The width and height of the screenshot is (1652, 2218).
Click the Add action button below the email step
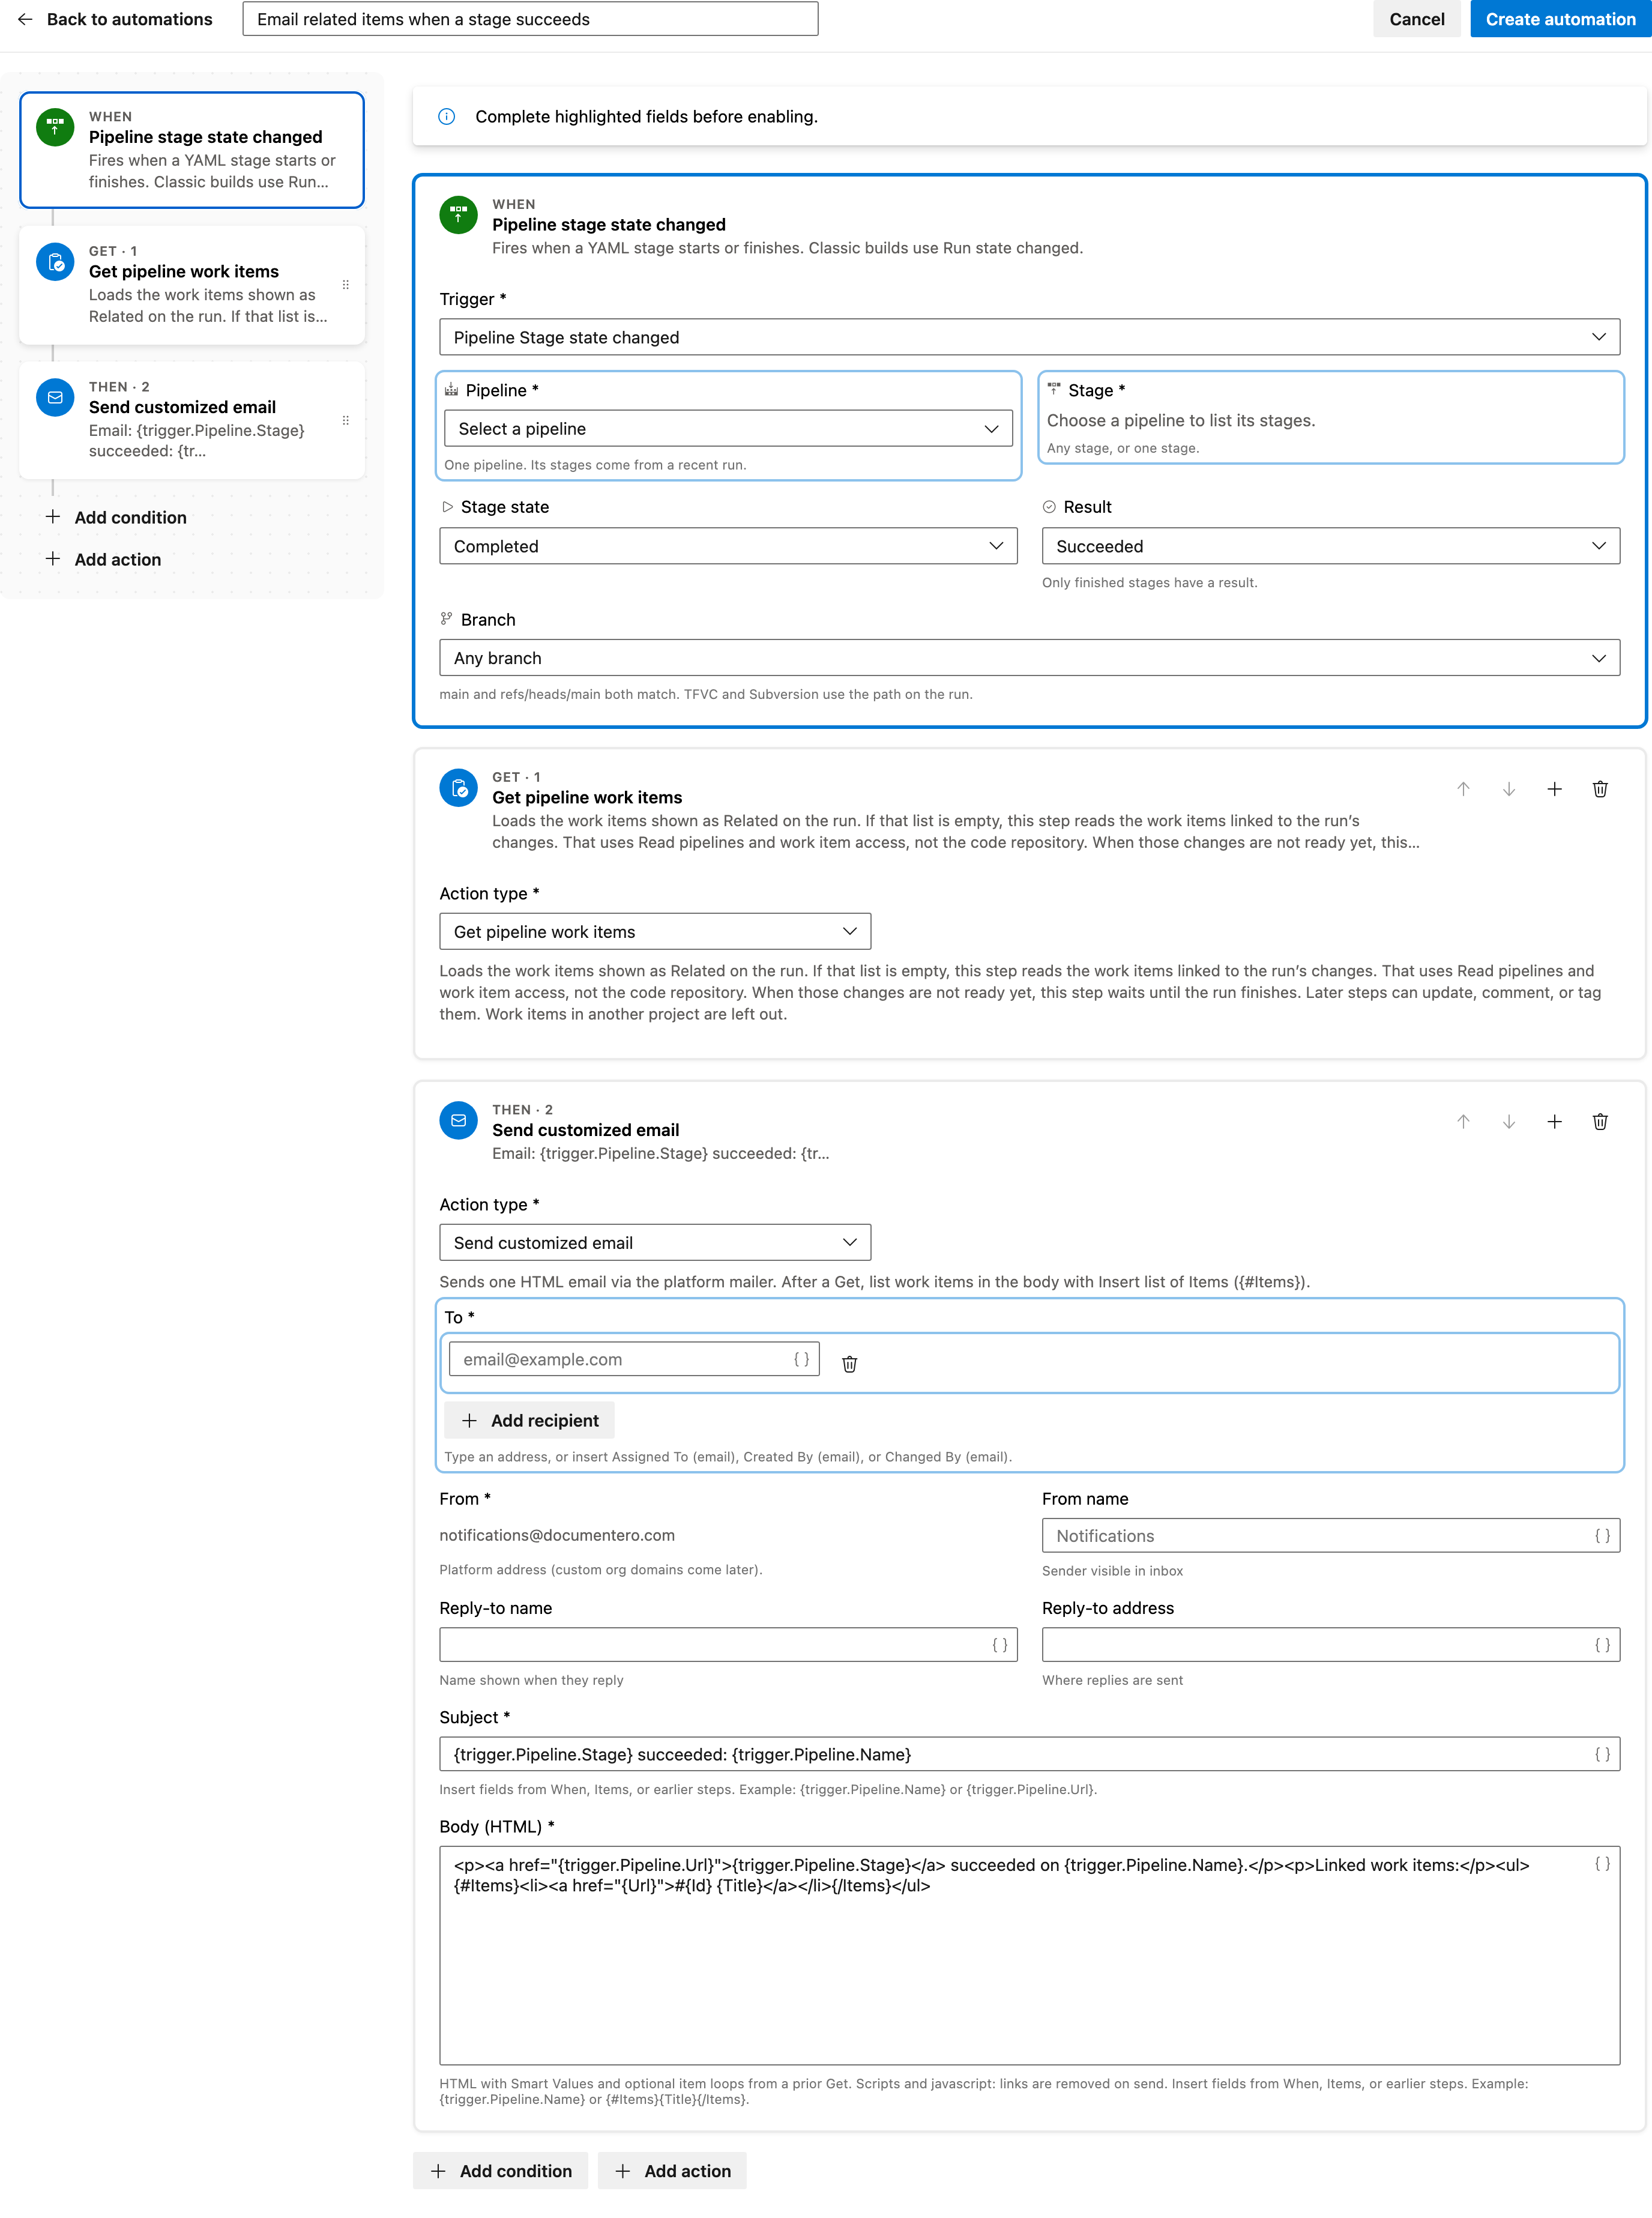point(672,2171)
